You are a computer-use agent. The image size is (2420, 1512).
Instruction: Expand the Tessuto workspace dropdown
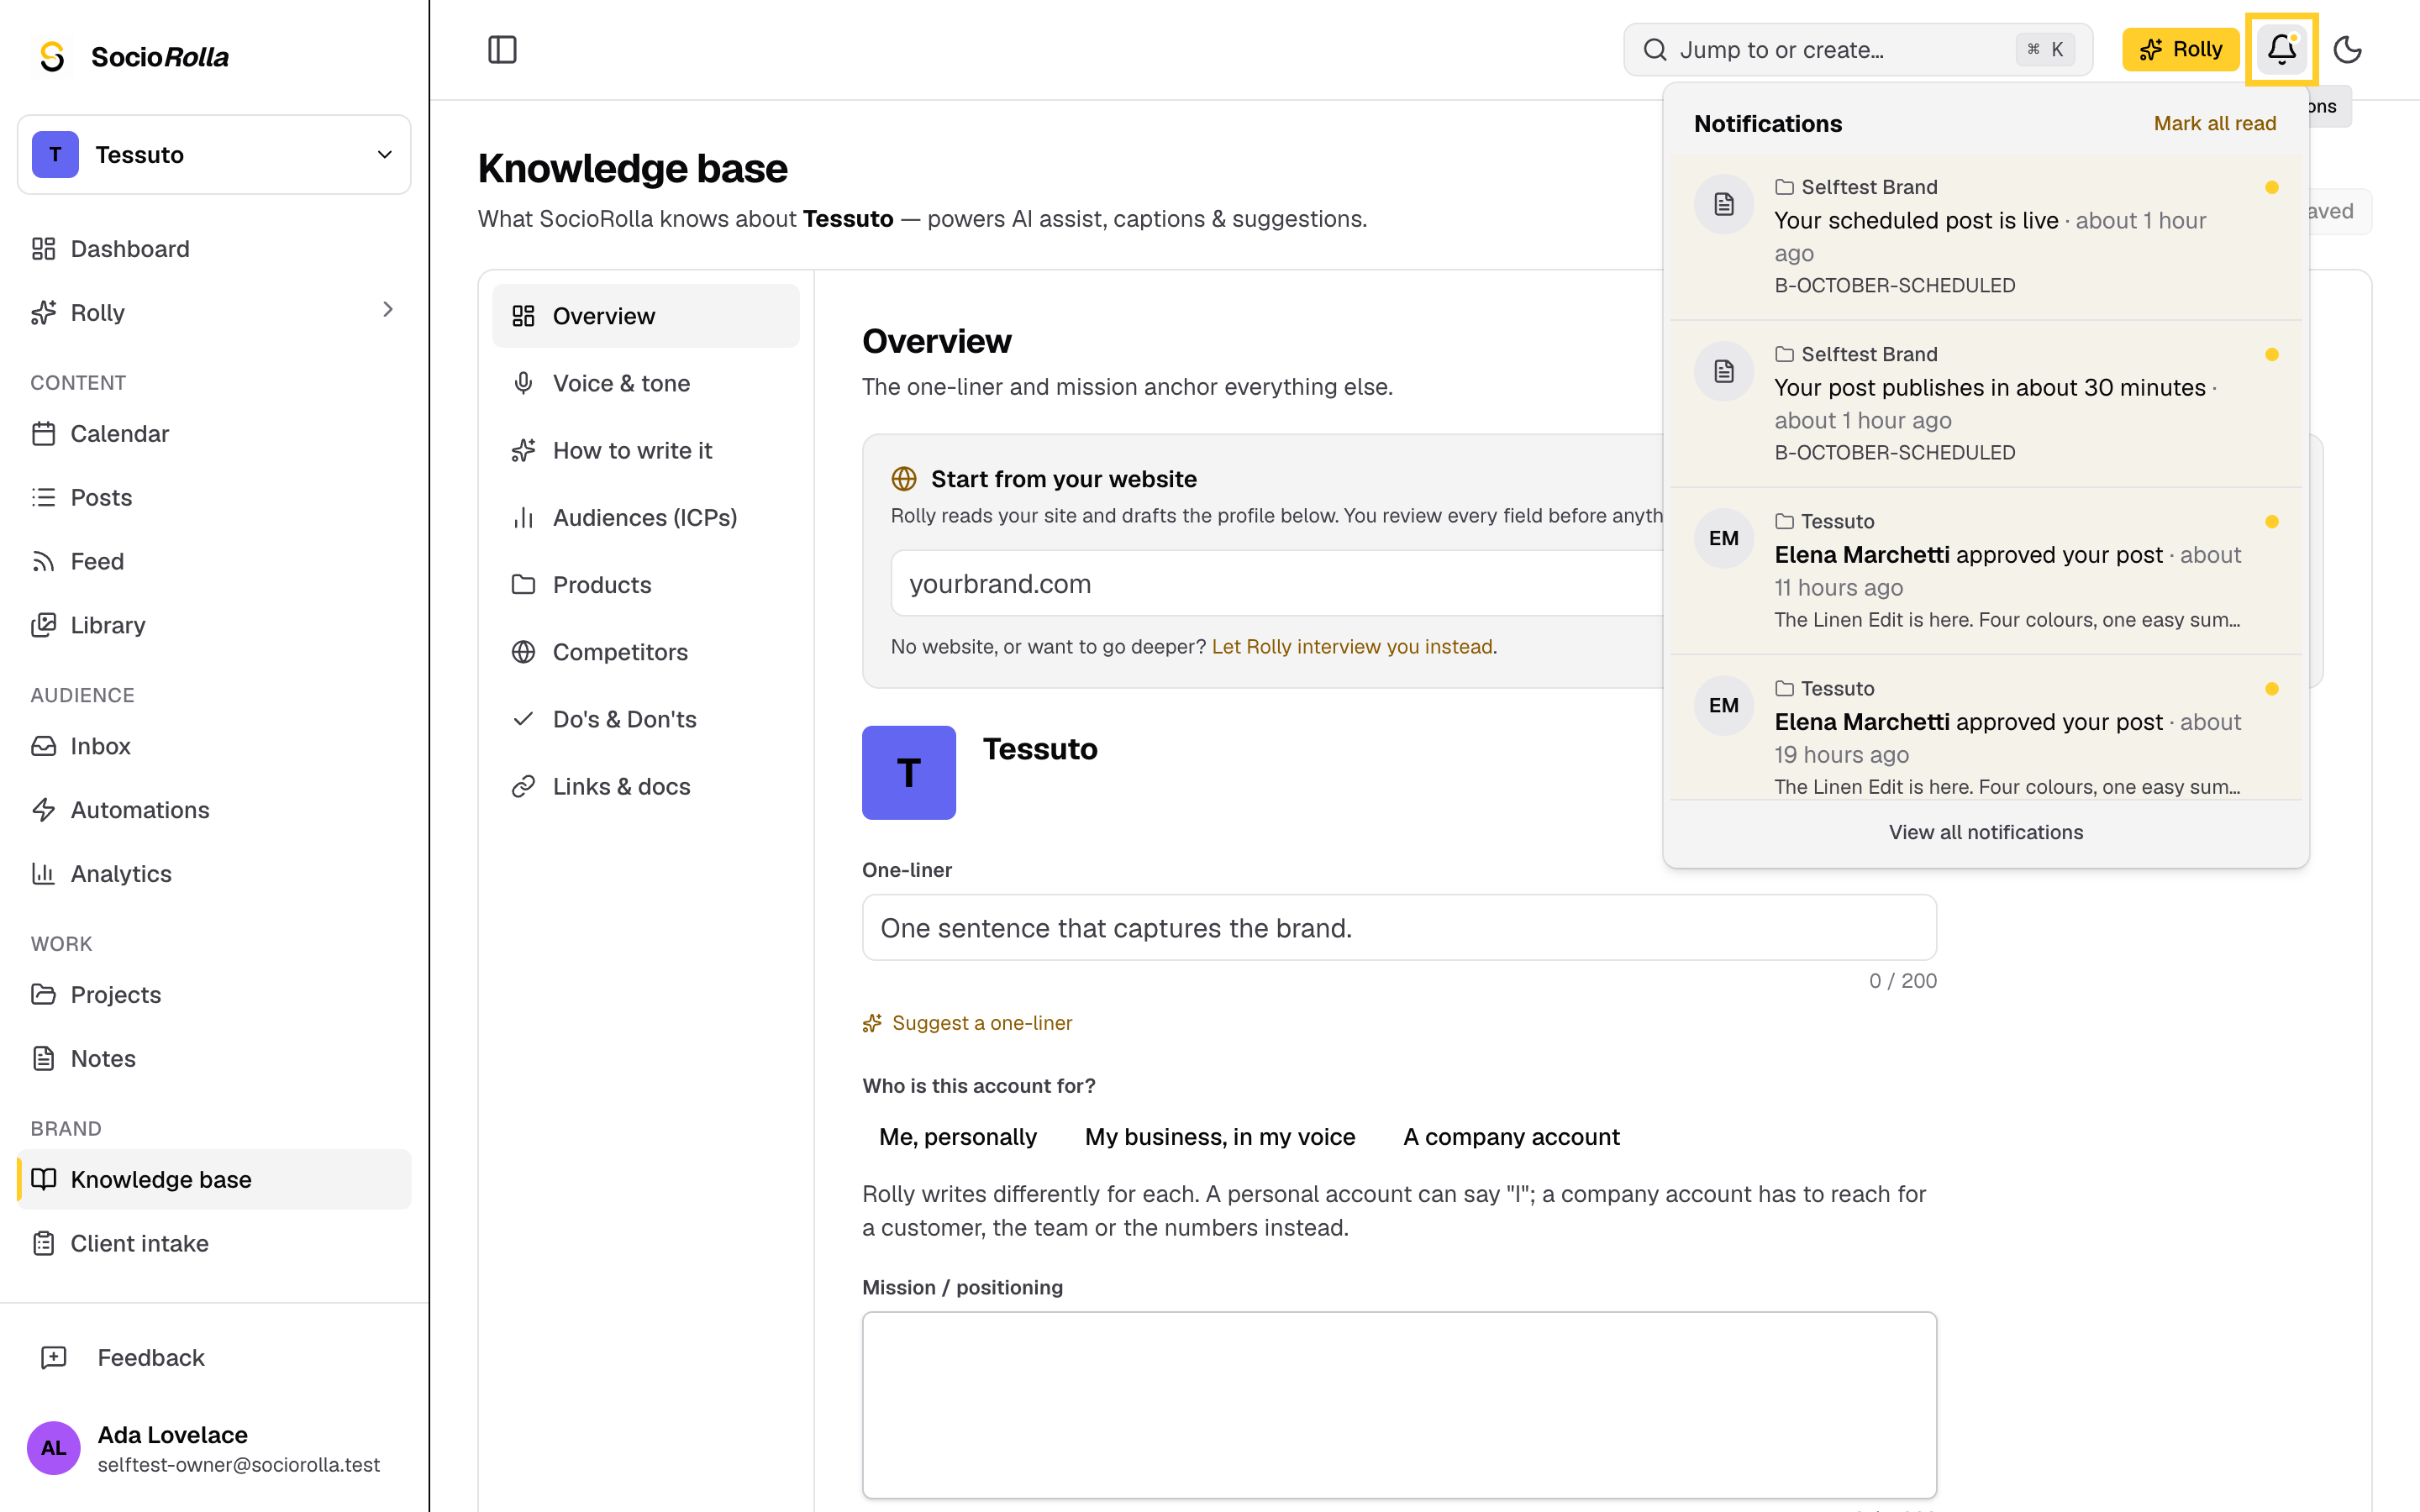[214, 154]
